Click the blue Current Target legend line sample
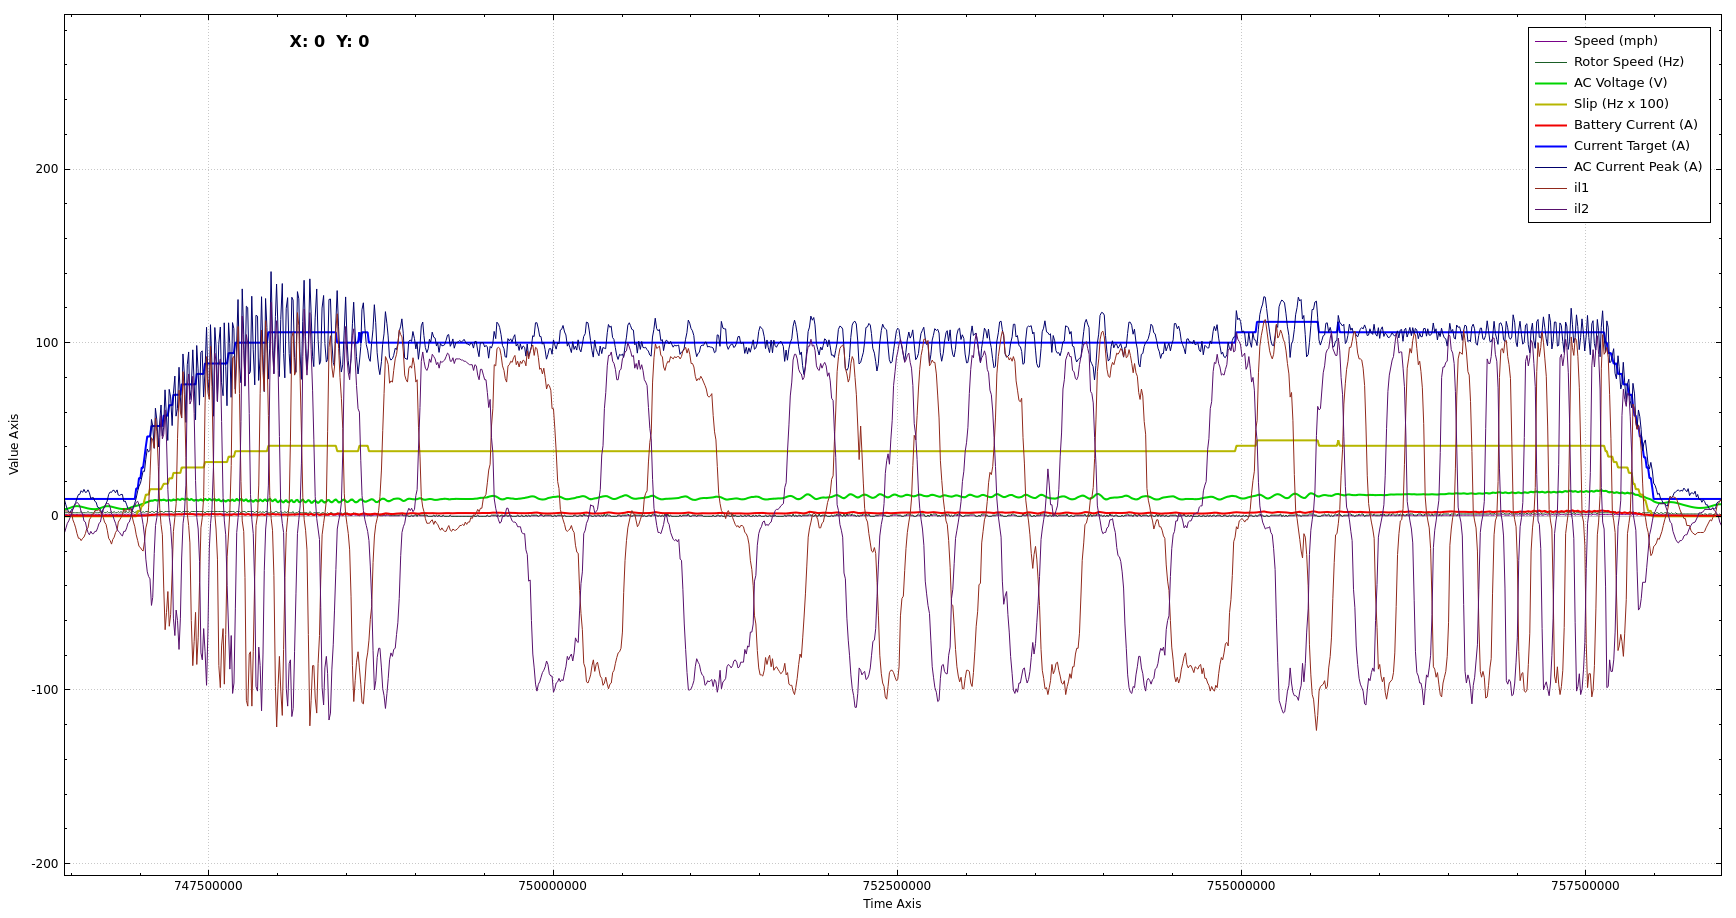This screenshot has width=1736, height=918. tap(1551, 146)
